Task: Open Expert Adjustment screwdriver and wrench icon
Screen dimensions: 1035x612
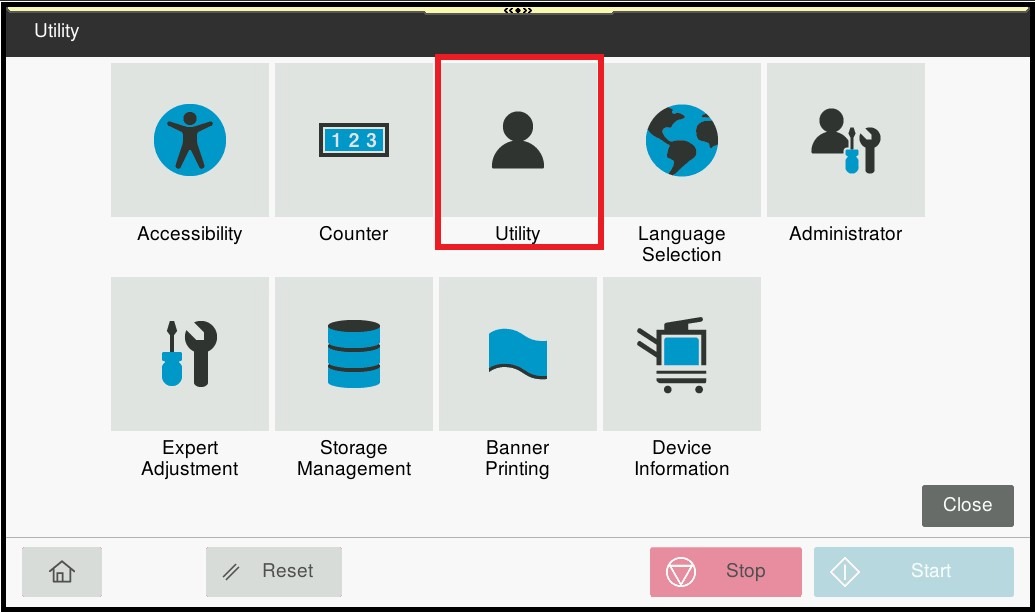Action: click(x=190, y=354)
